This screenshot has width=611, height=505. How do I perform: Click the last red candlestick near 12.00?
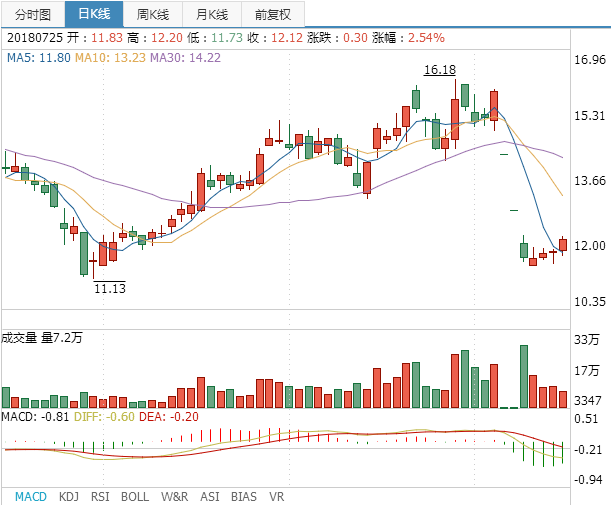click(563, 245)
